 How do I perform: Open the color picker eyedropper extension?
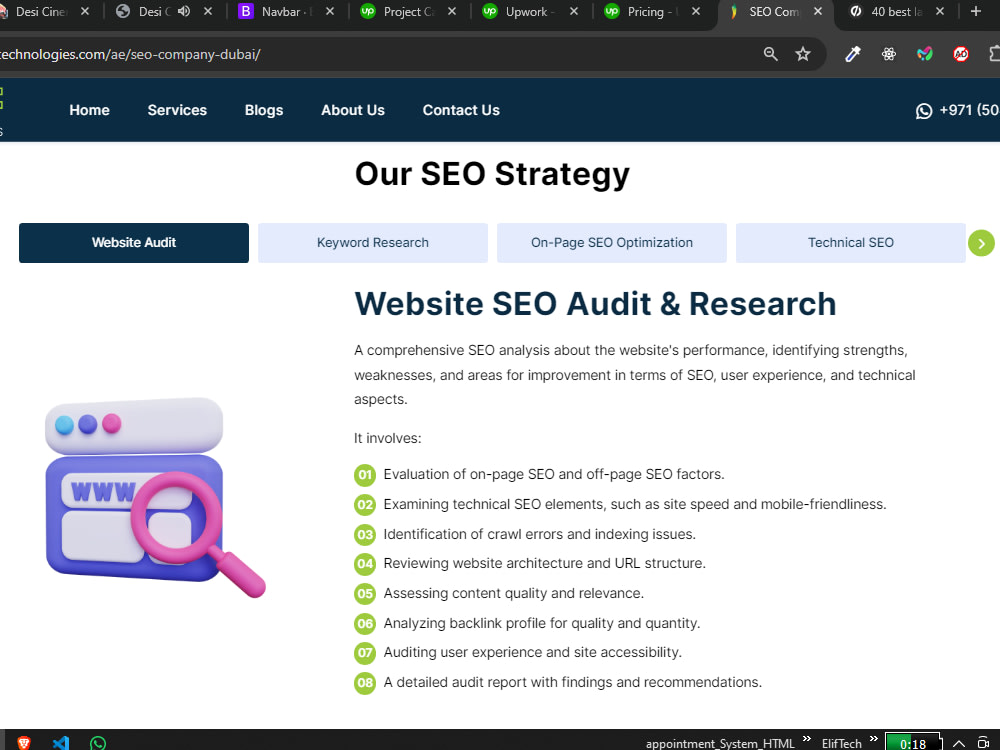[x=853, y=54]
